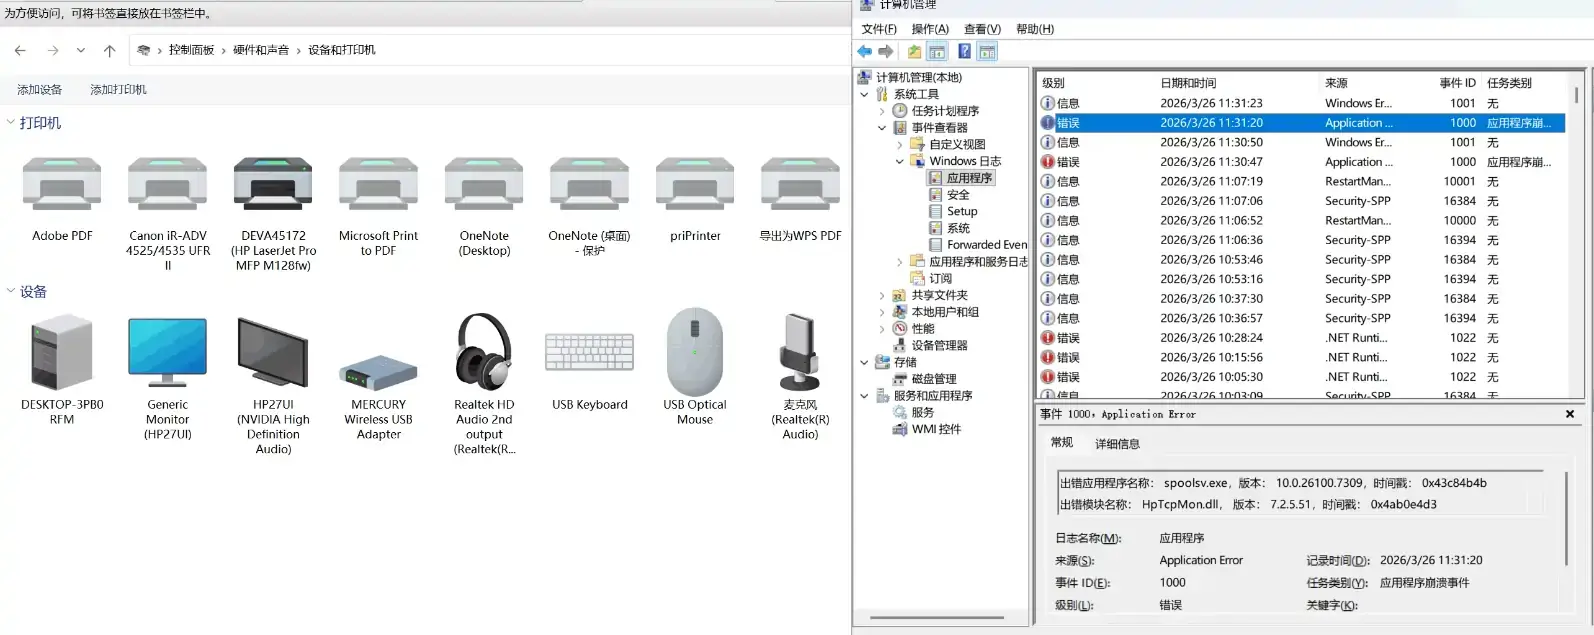
Task: Collapse the 存储 tree node
Action: click(865, 363)
